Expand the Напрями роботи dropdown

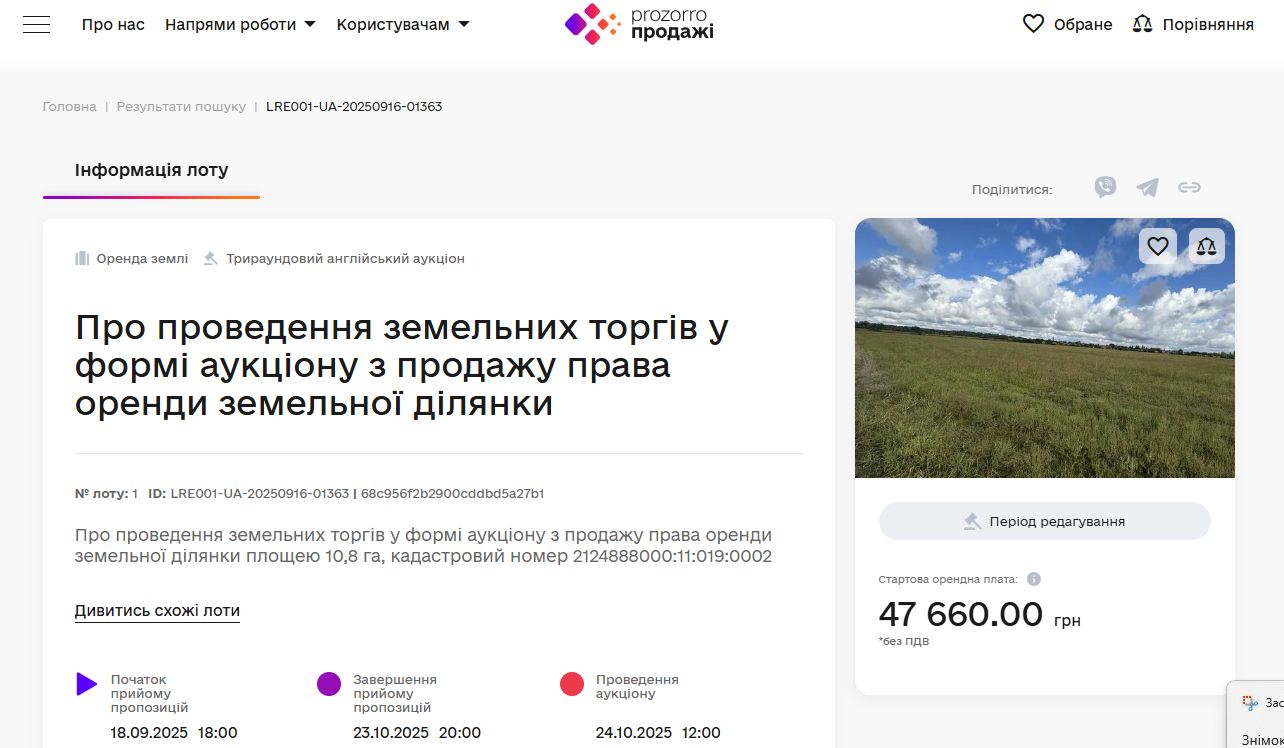point(240,24)
